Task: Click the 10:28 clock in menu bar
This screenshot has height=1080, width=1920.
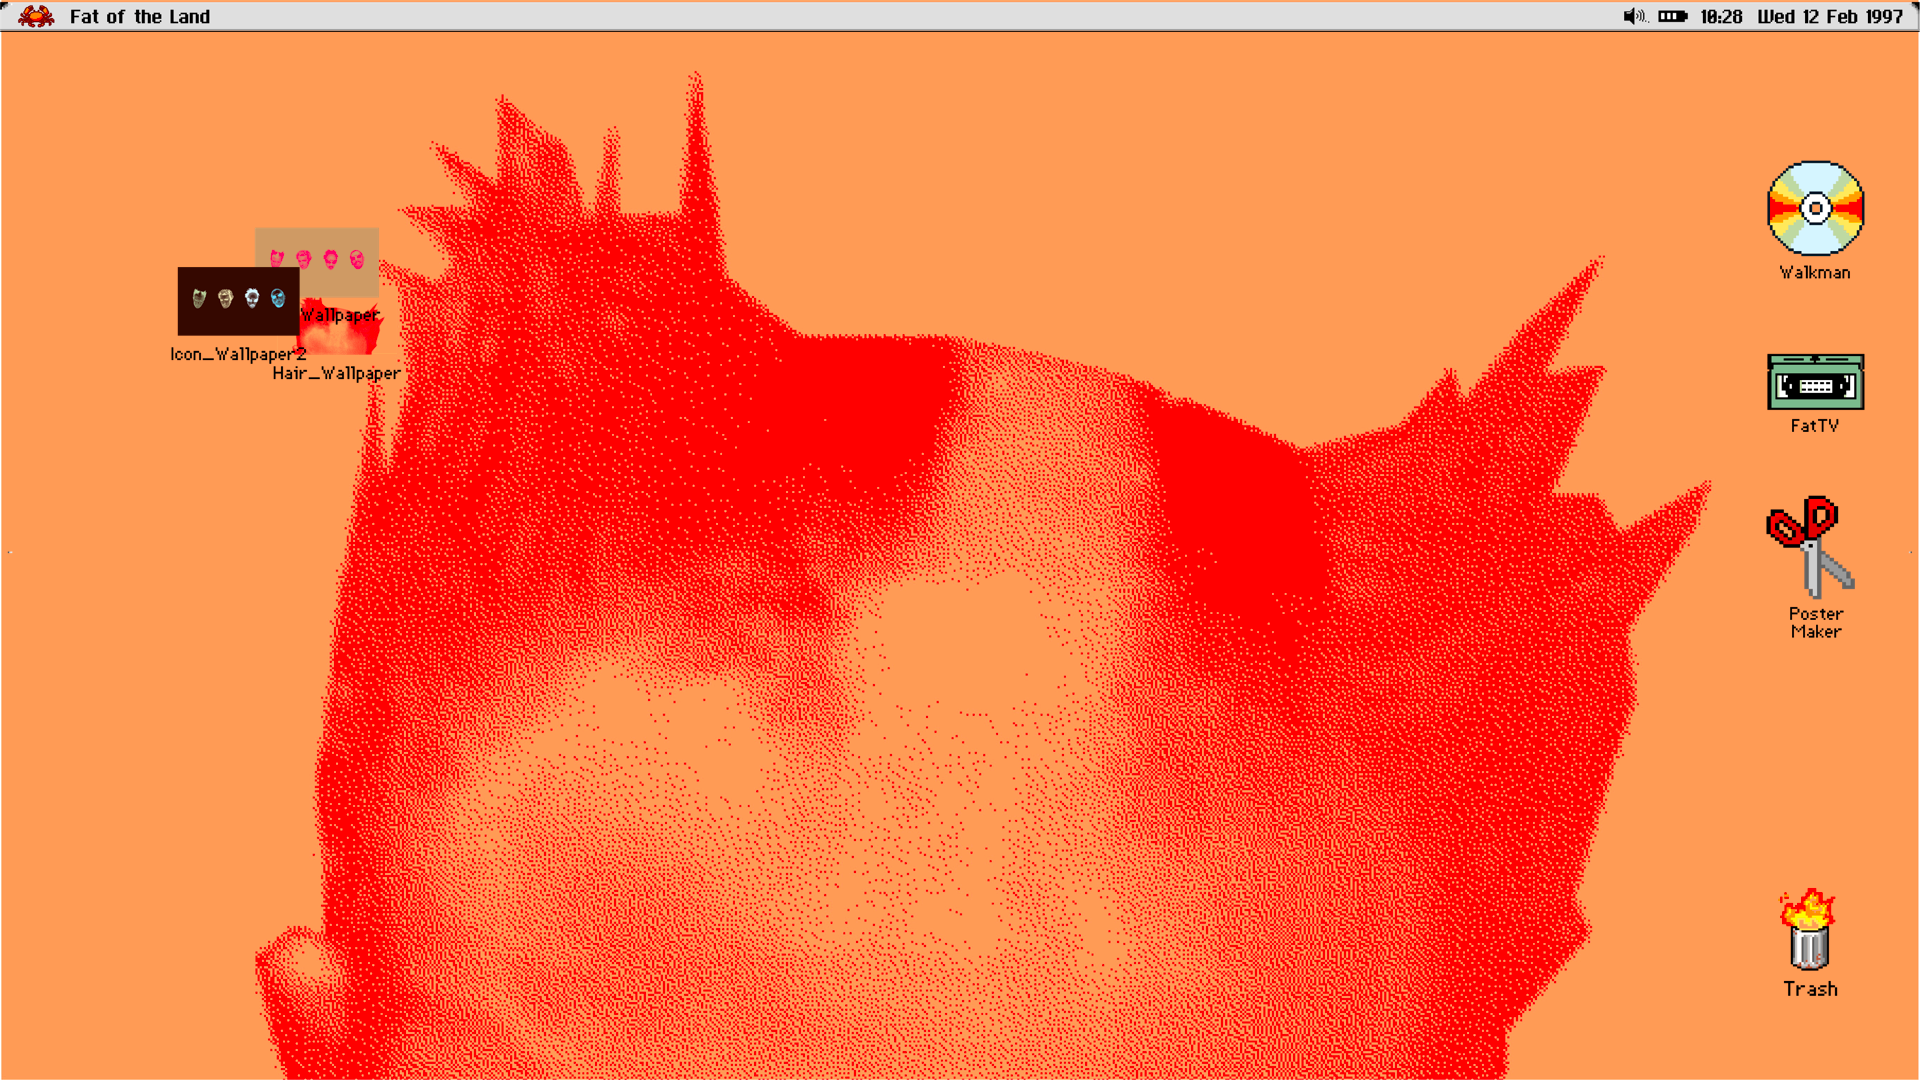Action: [x=1721, y=16]
